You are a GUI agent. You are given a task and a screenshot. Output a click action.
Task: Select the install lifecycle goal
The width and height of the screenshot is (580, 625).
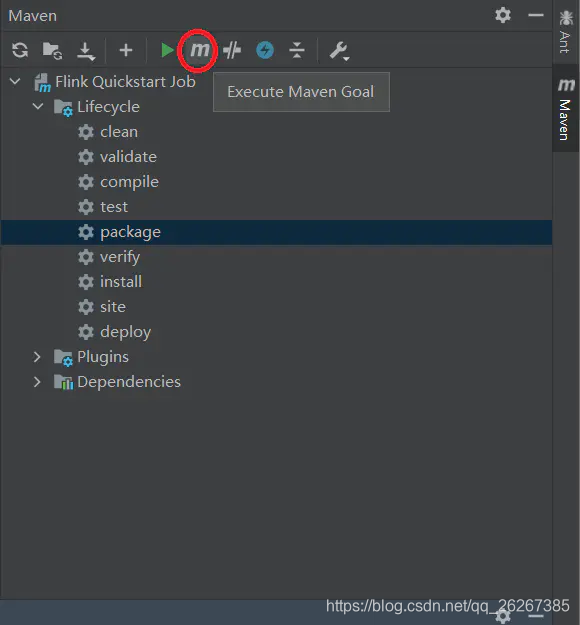click(x=121, y=282)
